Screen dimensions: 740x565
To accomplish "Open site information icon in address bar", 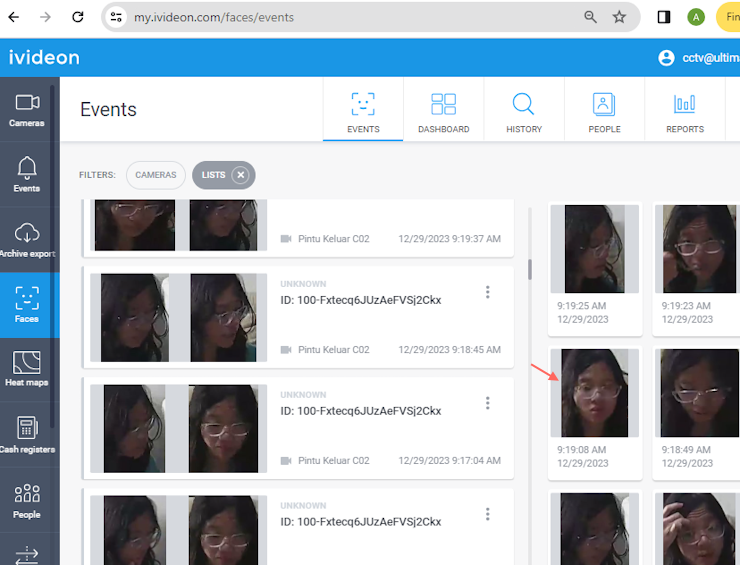I will click(x=116, y=17).
